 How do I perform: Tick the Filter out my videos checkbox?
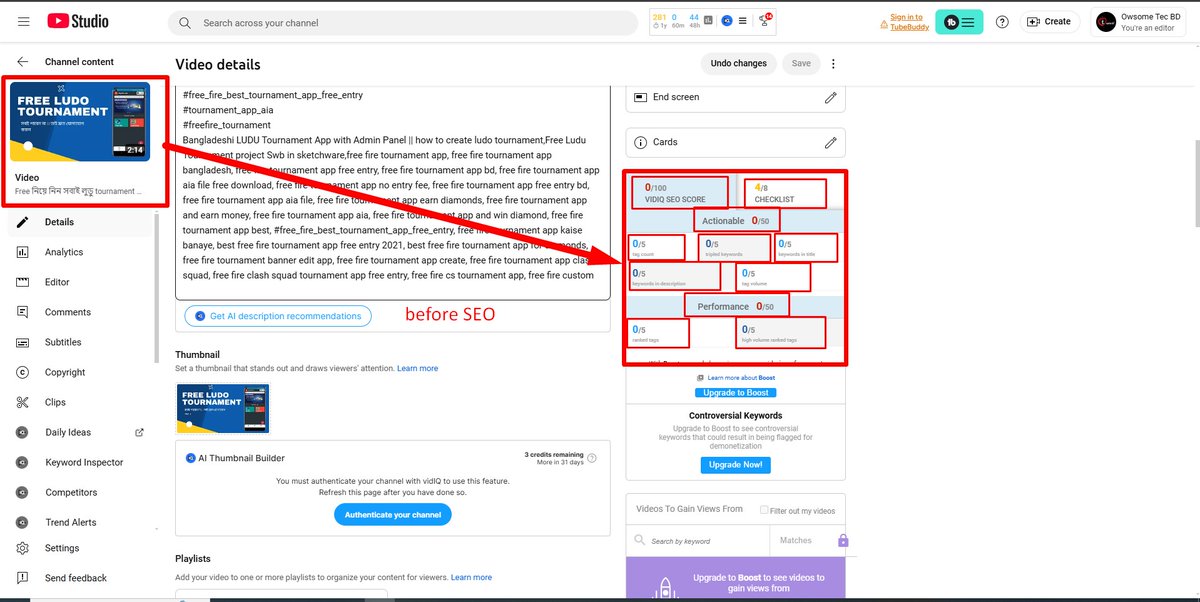[765, 510]
